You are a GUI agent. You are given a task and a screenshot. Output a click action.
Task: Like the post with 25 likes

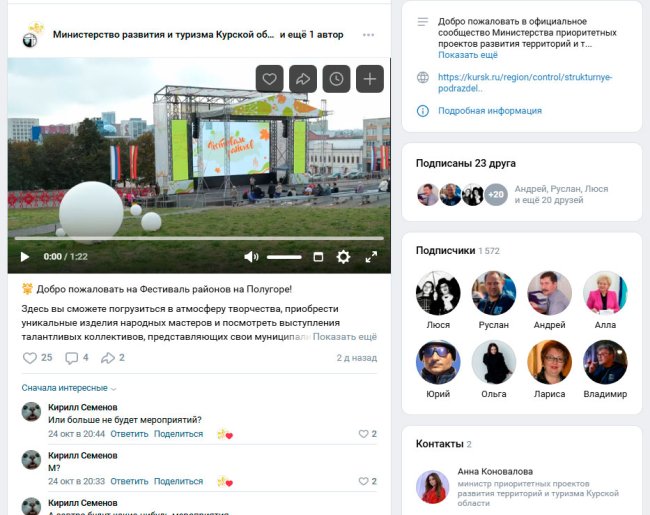pos(37,357)
